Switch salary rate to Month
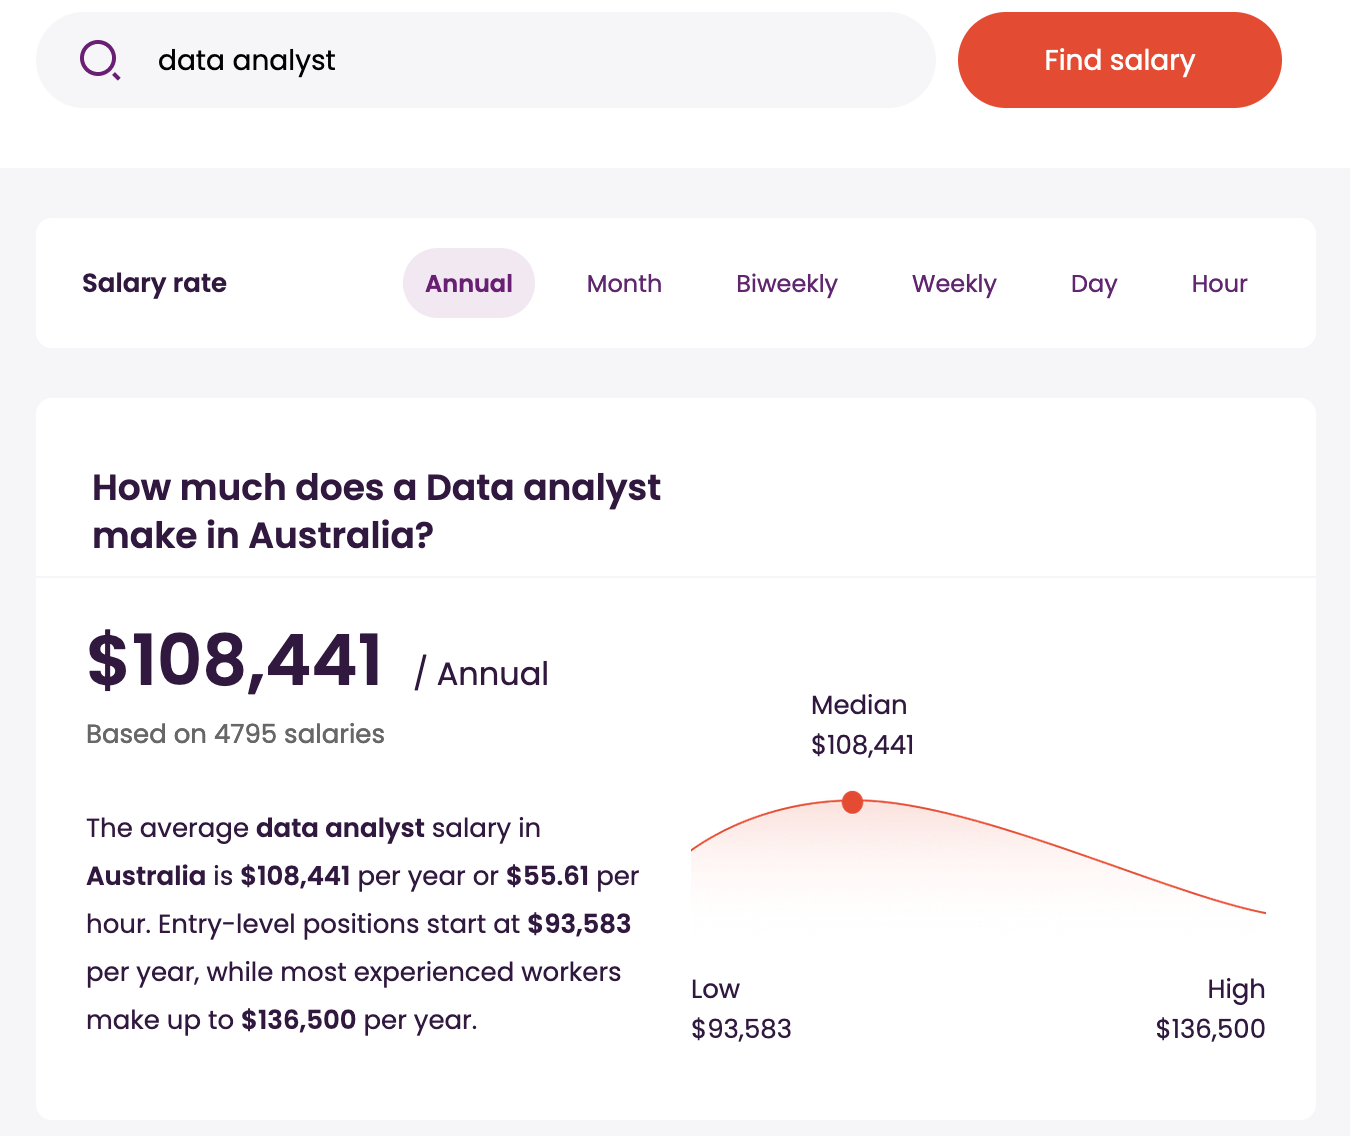This screenshot has width=1350, height=1136. coord(624,283)
